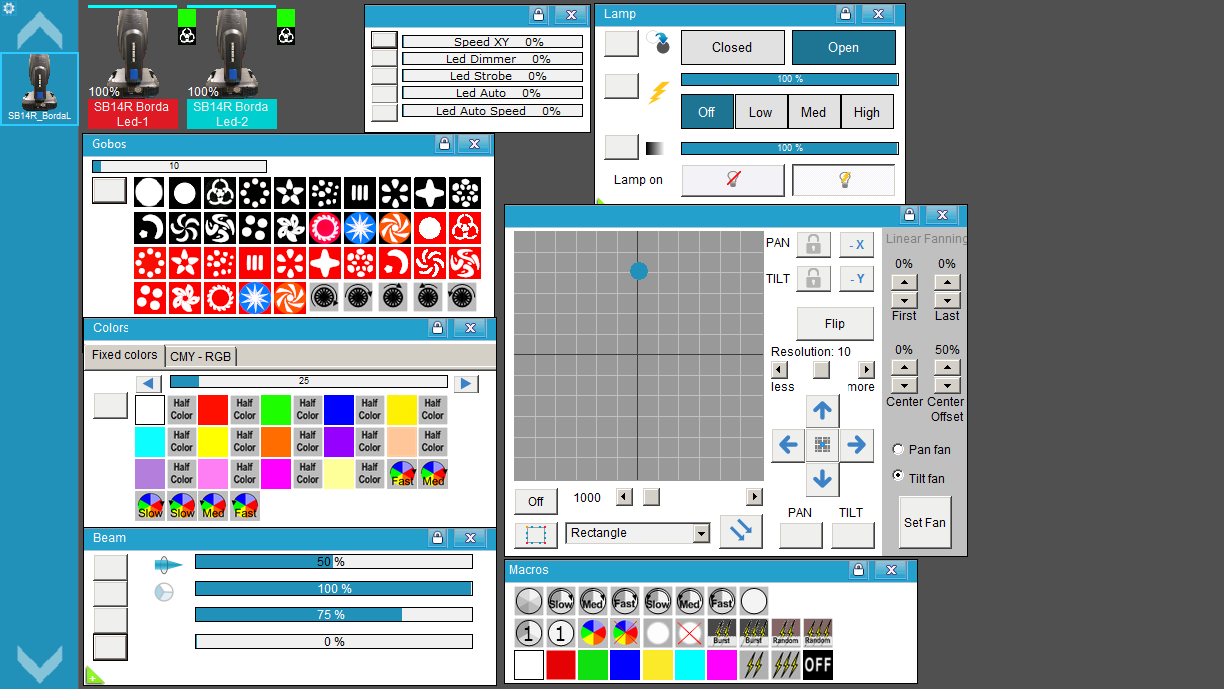Set strobe to Off in Lamp panel

tap(707, 112)
